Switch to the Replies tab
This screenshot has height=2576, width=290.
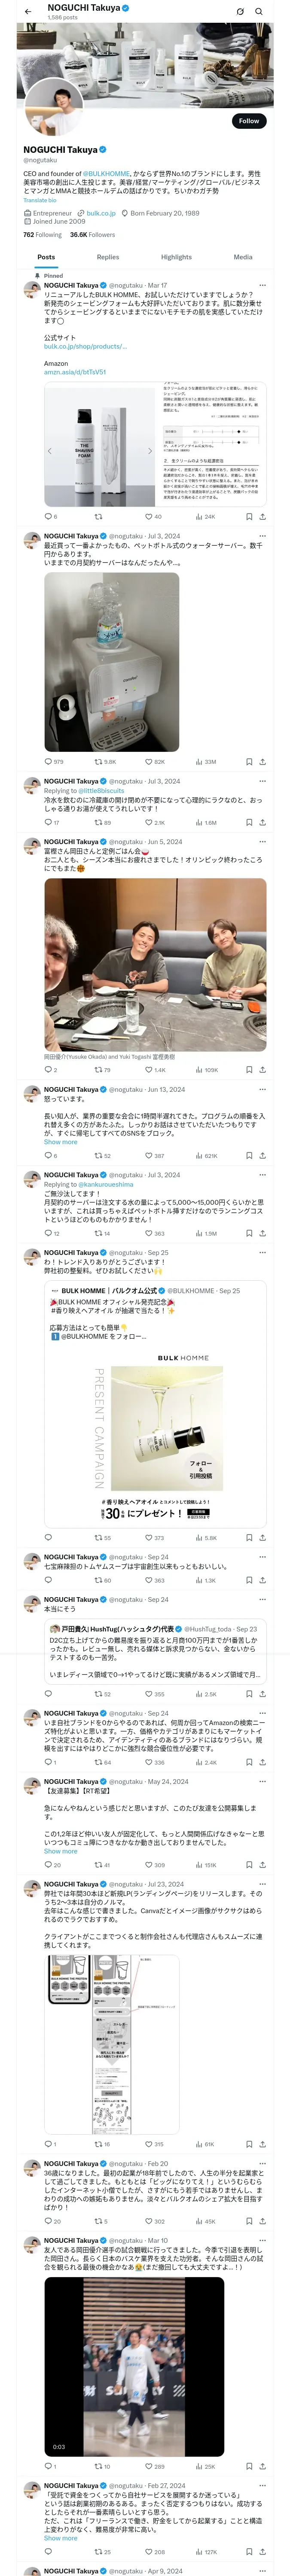point(108,257)
